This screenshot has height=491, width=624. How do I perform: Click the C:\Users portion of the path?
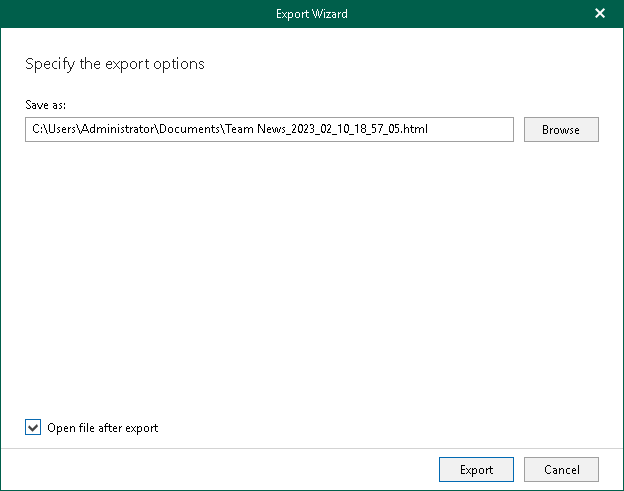click(50, 130)
